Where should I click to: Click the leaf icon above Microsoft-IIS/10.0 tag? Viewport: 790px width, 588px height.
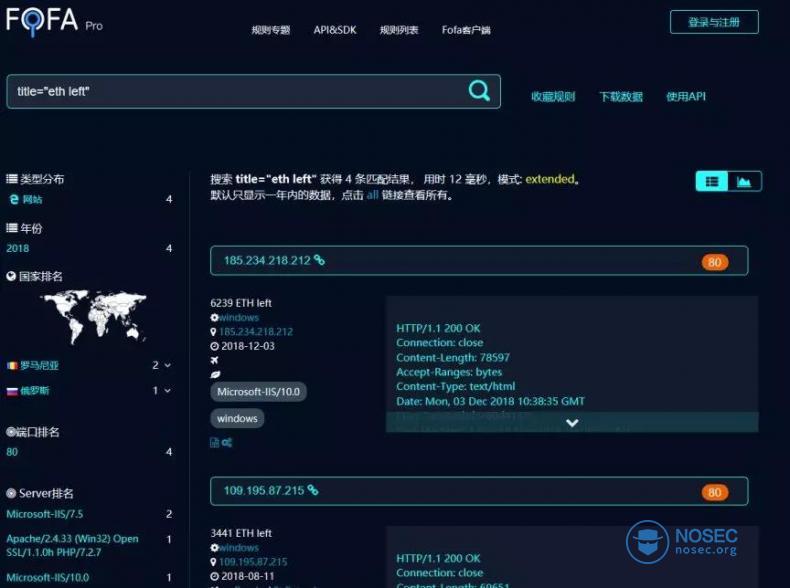[215, 374]
